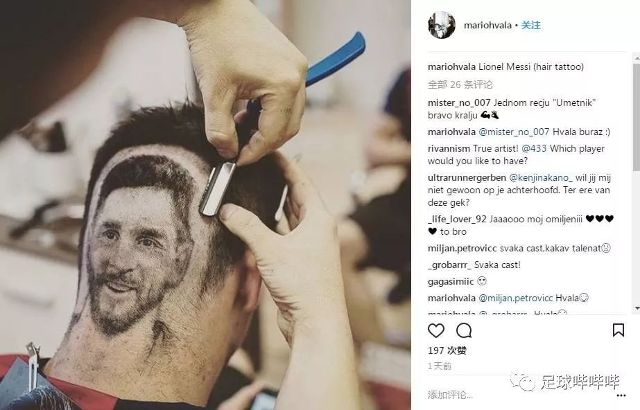
Task: Follow mariohvala using 关注 button
Action: pyautogui.click(x=531, y=25)
